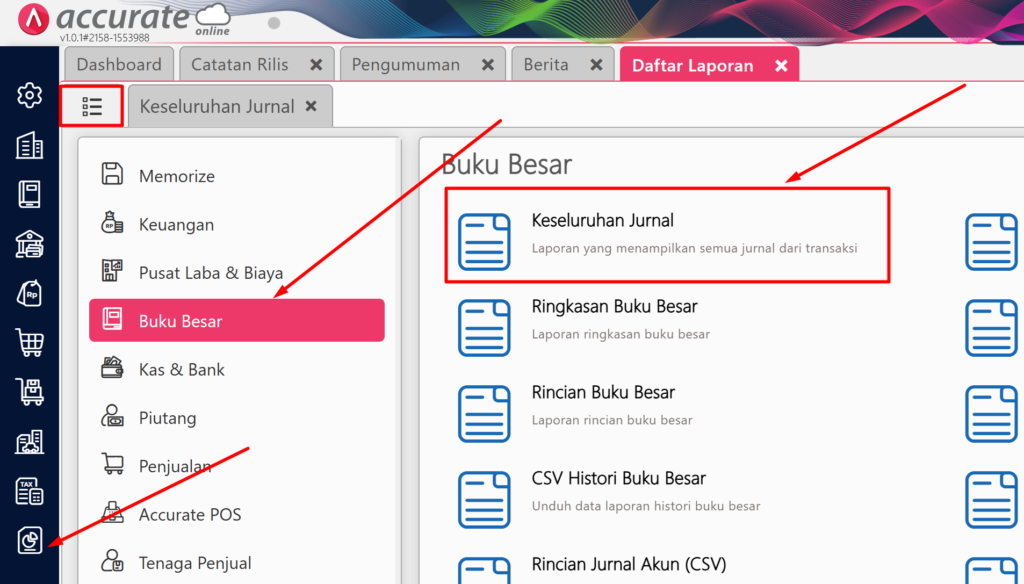Click the Memorize floppy disk icon
The width and height of the screenshot is (1024, 584).
pyautogui.click(x=112, y=174)
